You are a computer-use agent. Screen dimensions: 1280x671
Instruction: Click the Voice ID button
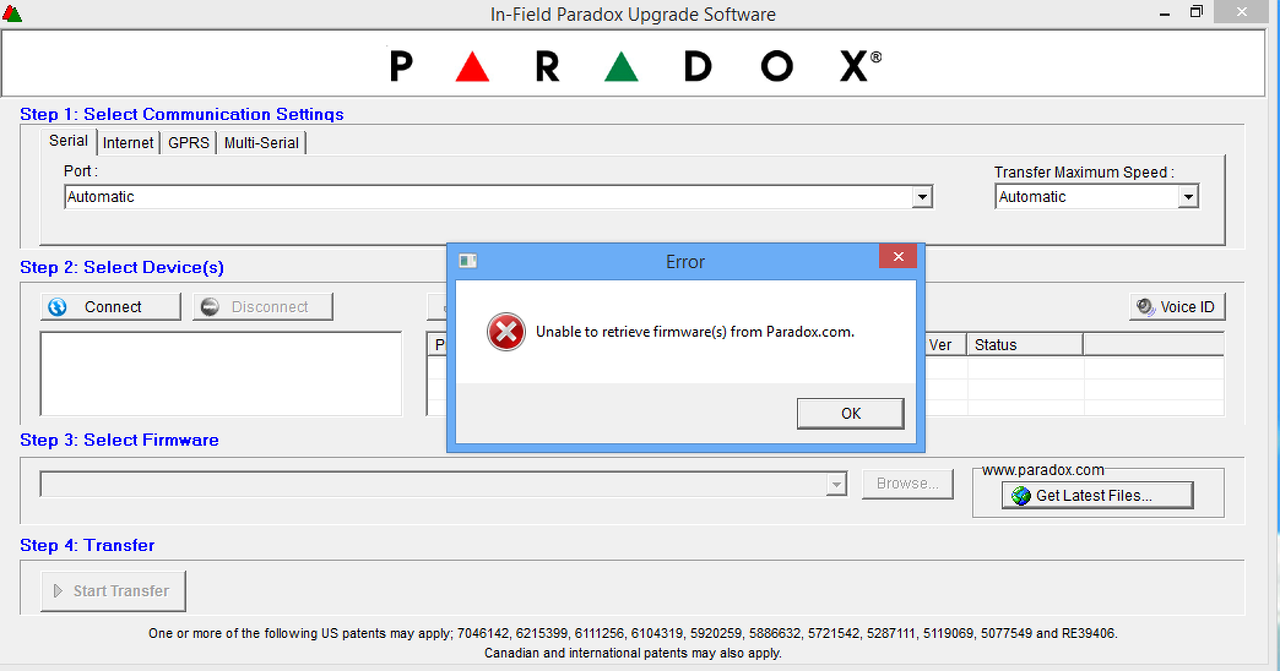point(1177,307)
